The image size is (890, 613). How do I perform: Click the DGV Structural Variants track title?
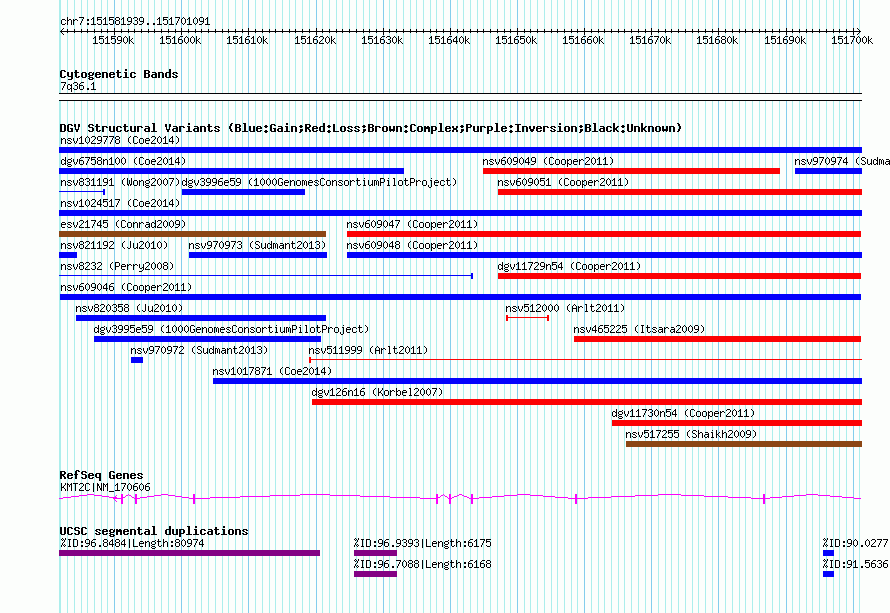[x=371, y=128]
